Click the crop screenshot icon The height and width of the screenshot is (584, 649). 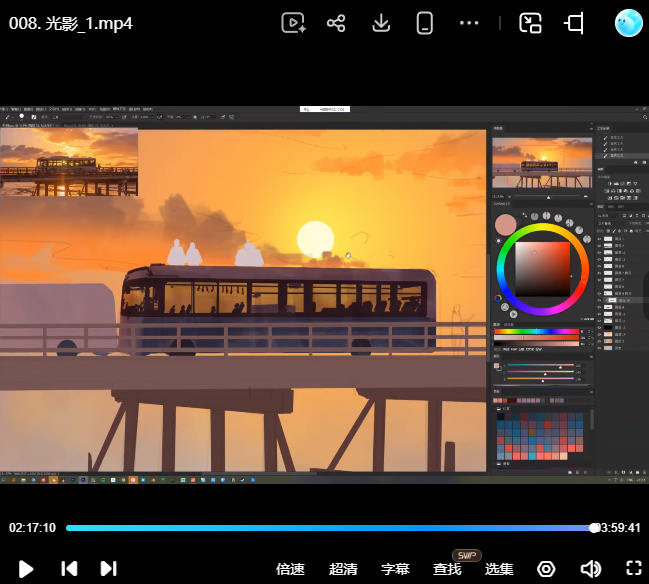pos(574,23)
